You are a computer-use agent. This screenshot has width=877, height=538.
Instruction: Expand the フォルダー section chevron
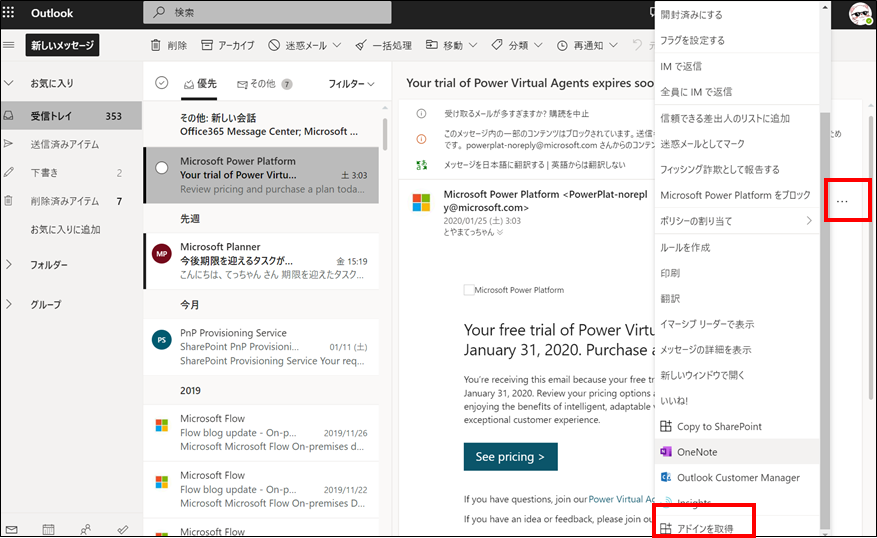coord(9,265)
